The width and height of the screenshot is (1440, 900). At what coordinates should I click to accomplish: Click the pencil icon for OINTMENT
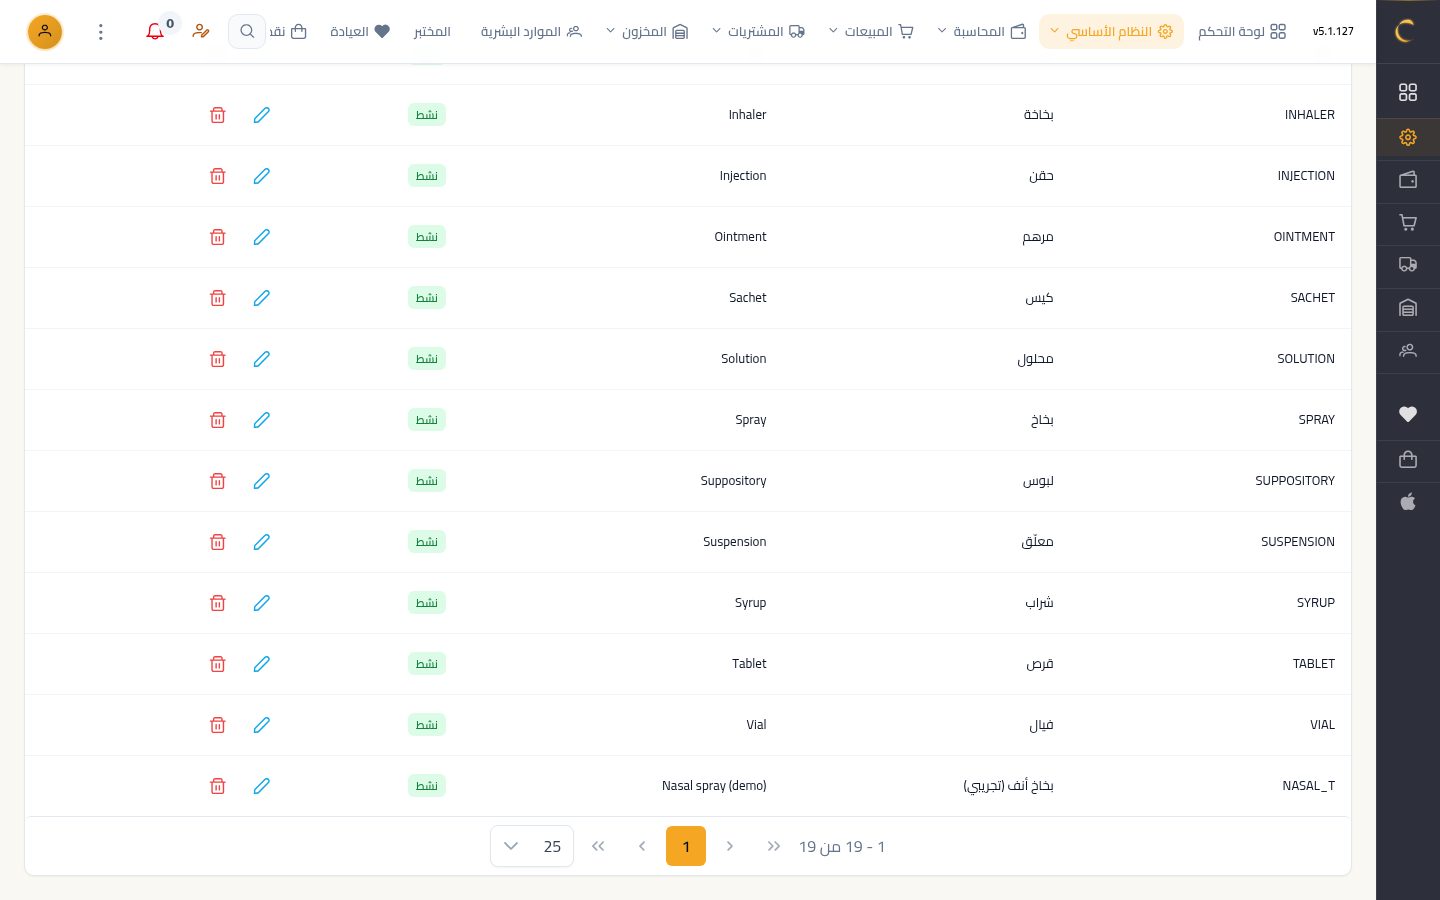[x=262, y=237]
